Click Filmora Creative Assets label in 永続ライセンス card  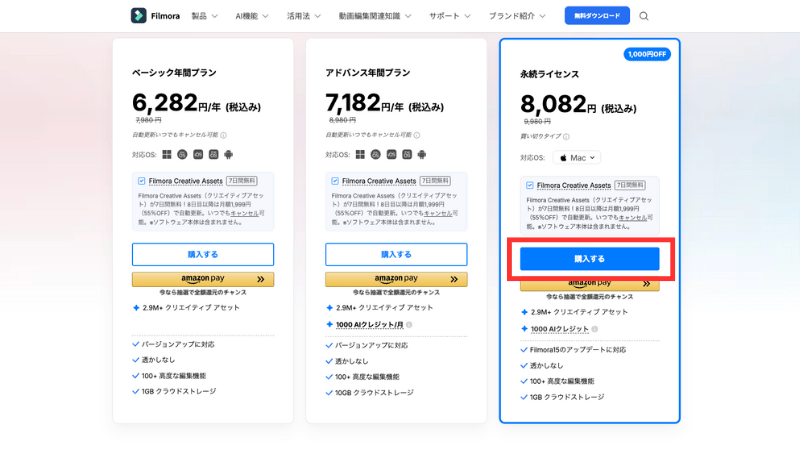click(x=574, y=185)
